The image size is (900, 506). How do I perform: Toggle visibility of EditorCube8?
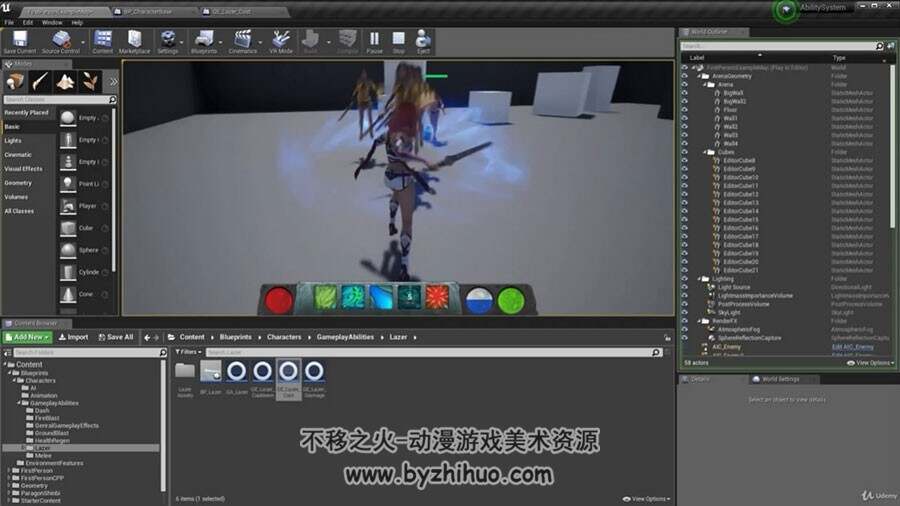click(x=684, y=161)
